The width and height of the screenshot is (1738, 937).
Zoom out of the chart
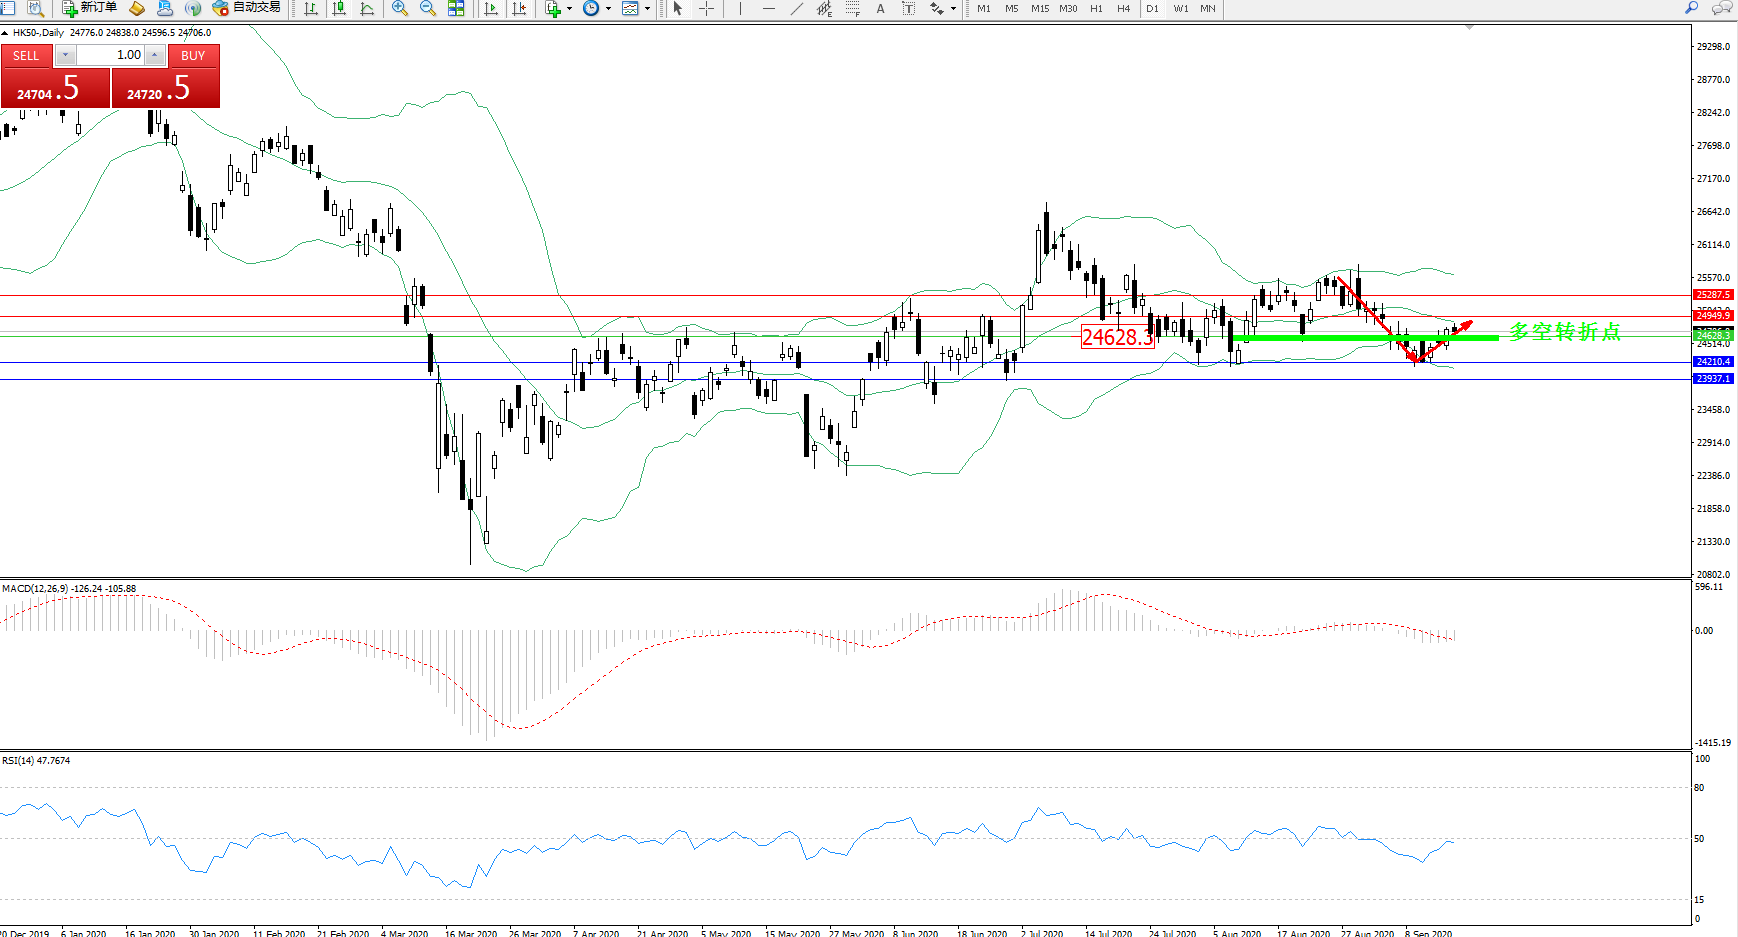click(x=428, y=8)
